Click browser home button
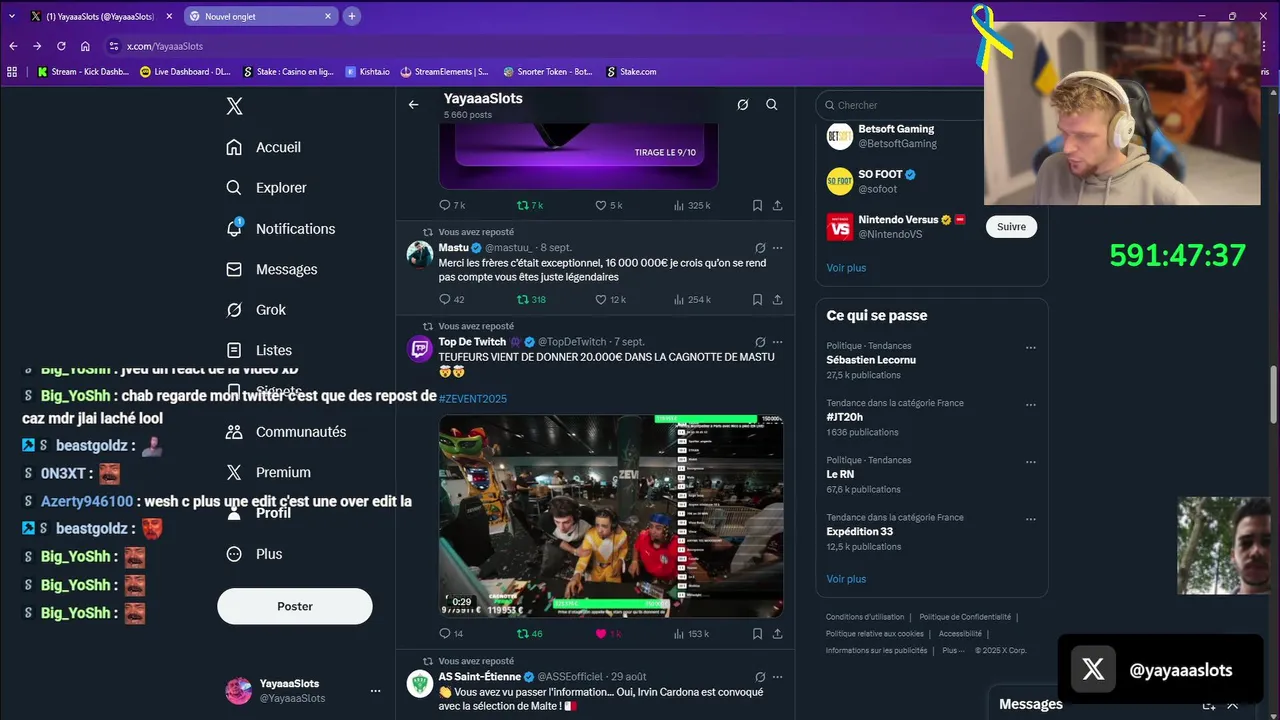1280x720 pixels. click(x=85, y=46)
